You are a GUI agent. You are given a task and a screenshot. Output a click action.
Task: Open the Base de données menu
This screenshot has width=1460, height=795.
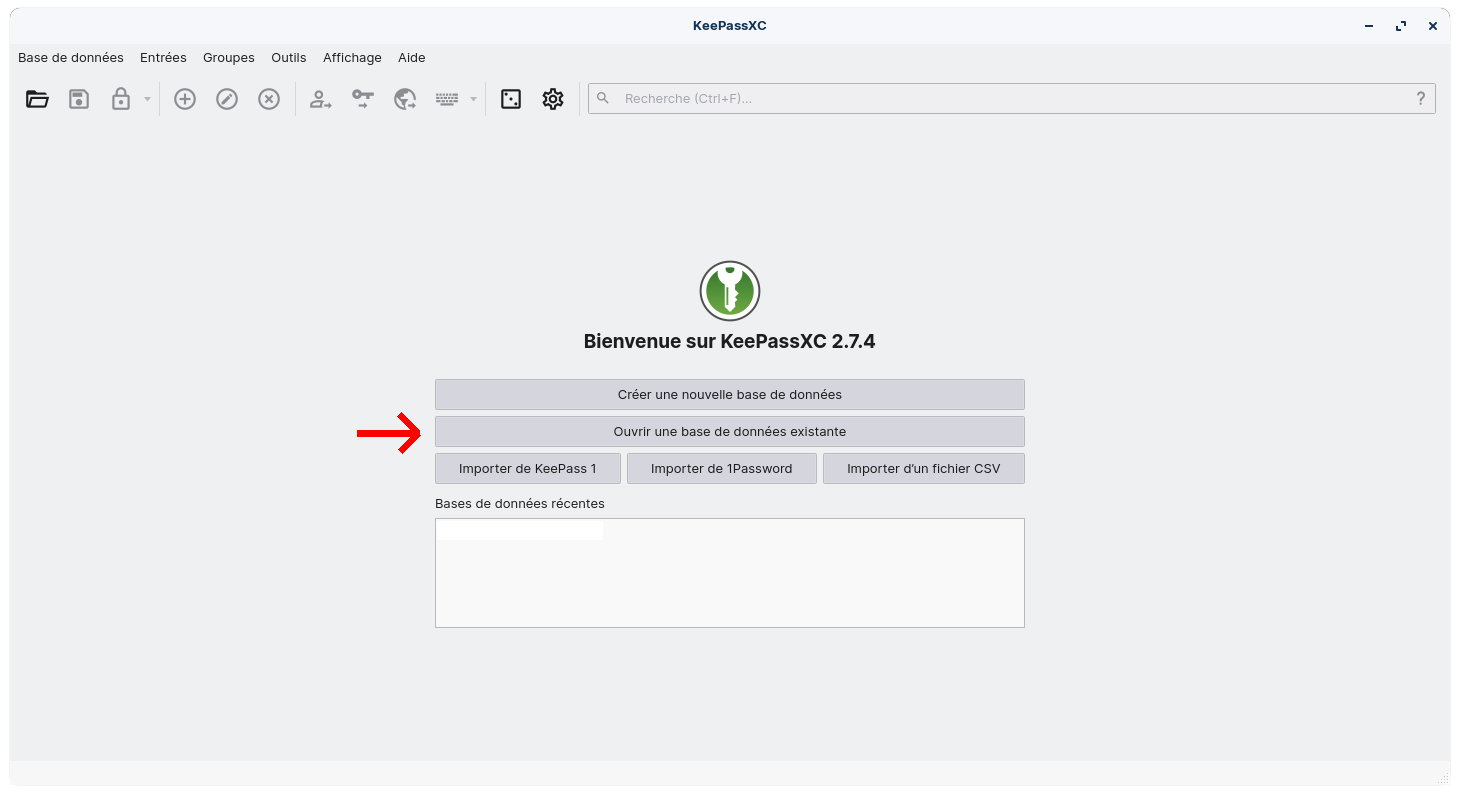[71, 58]
